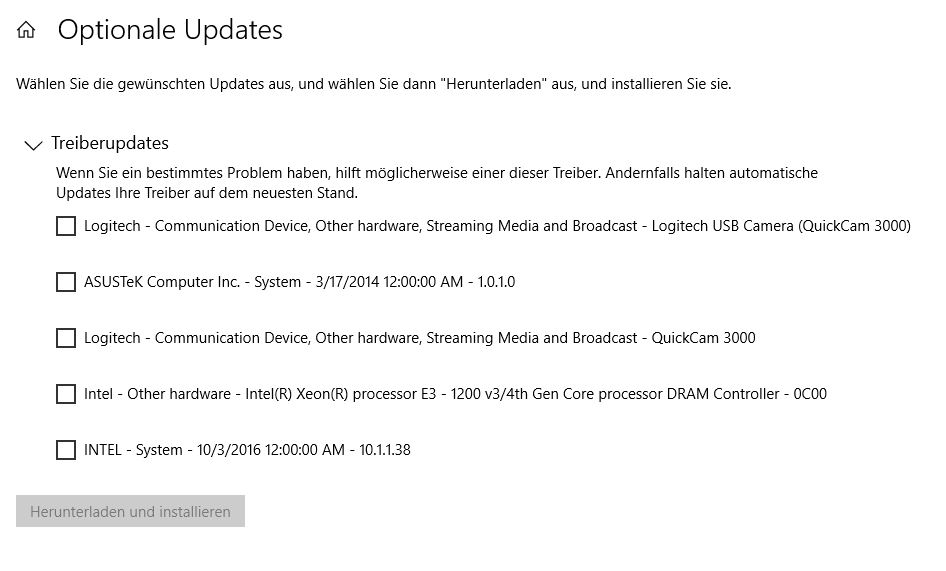Click the Herunterladen und installieren button

click(x=130, y=511)
